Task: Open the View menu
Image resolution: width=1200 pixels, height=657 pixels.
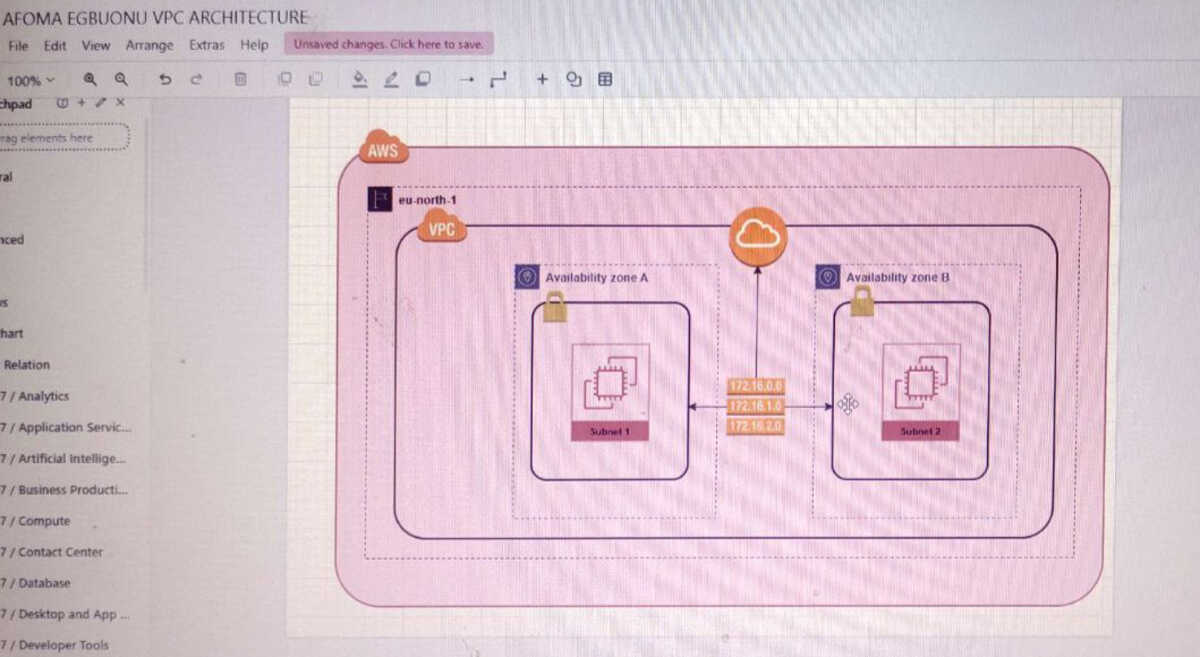Action: 96,45
